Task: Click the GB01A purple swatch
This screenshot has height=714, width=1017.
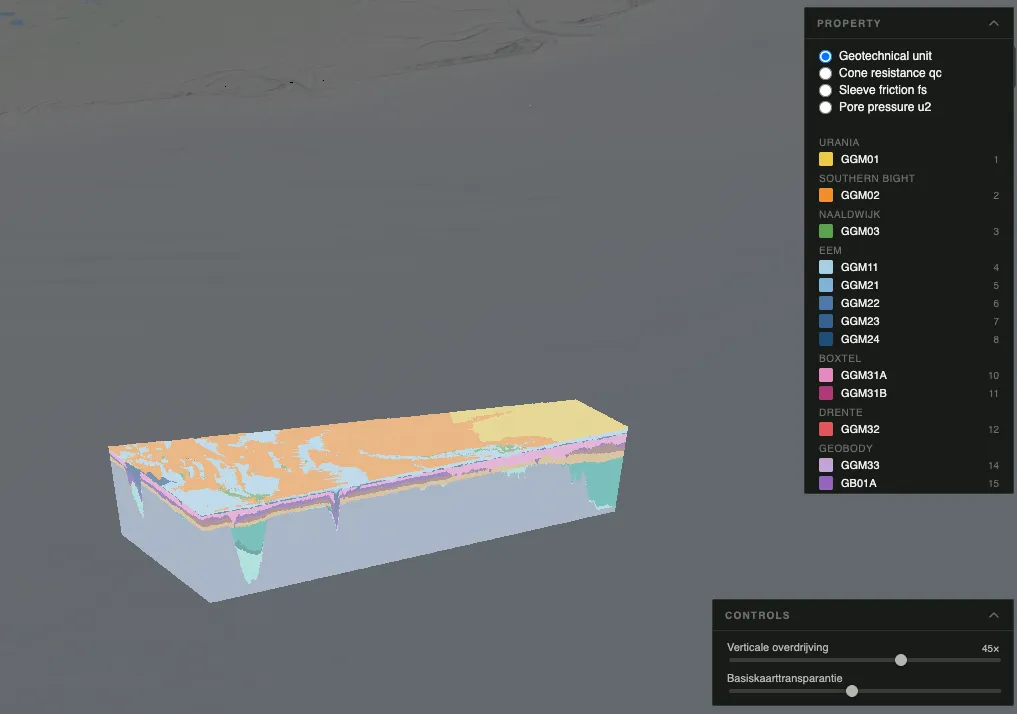Action: point(826,483)
